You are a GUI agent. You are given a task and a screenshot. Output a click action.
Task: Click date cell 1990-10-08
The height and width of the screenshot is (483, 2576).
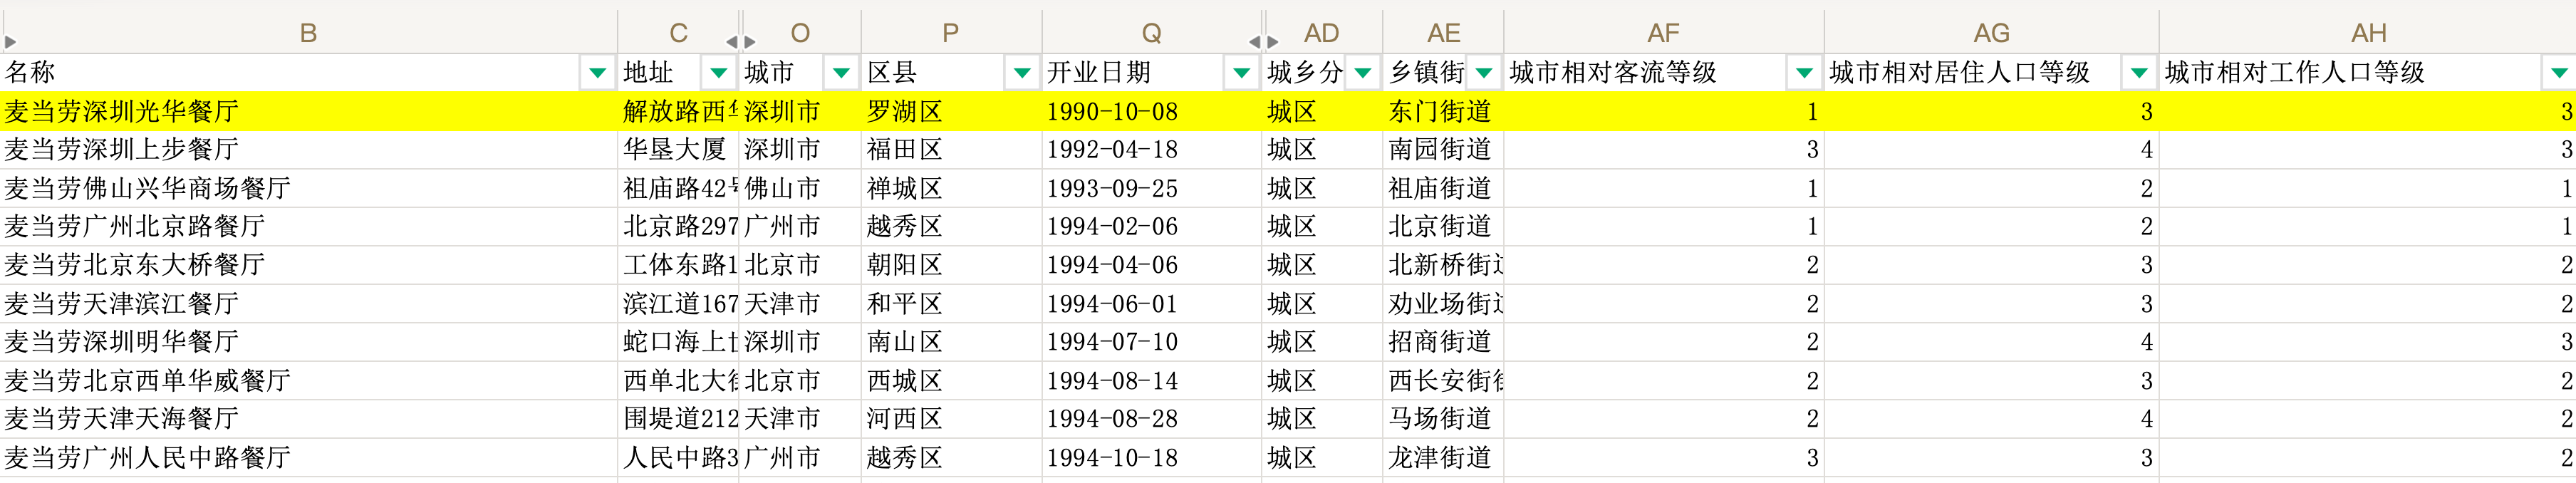1151,111
